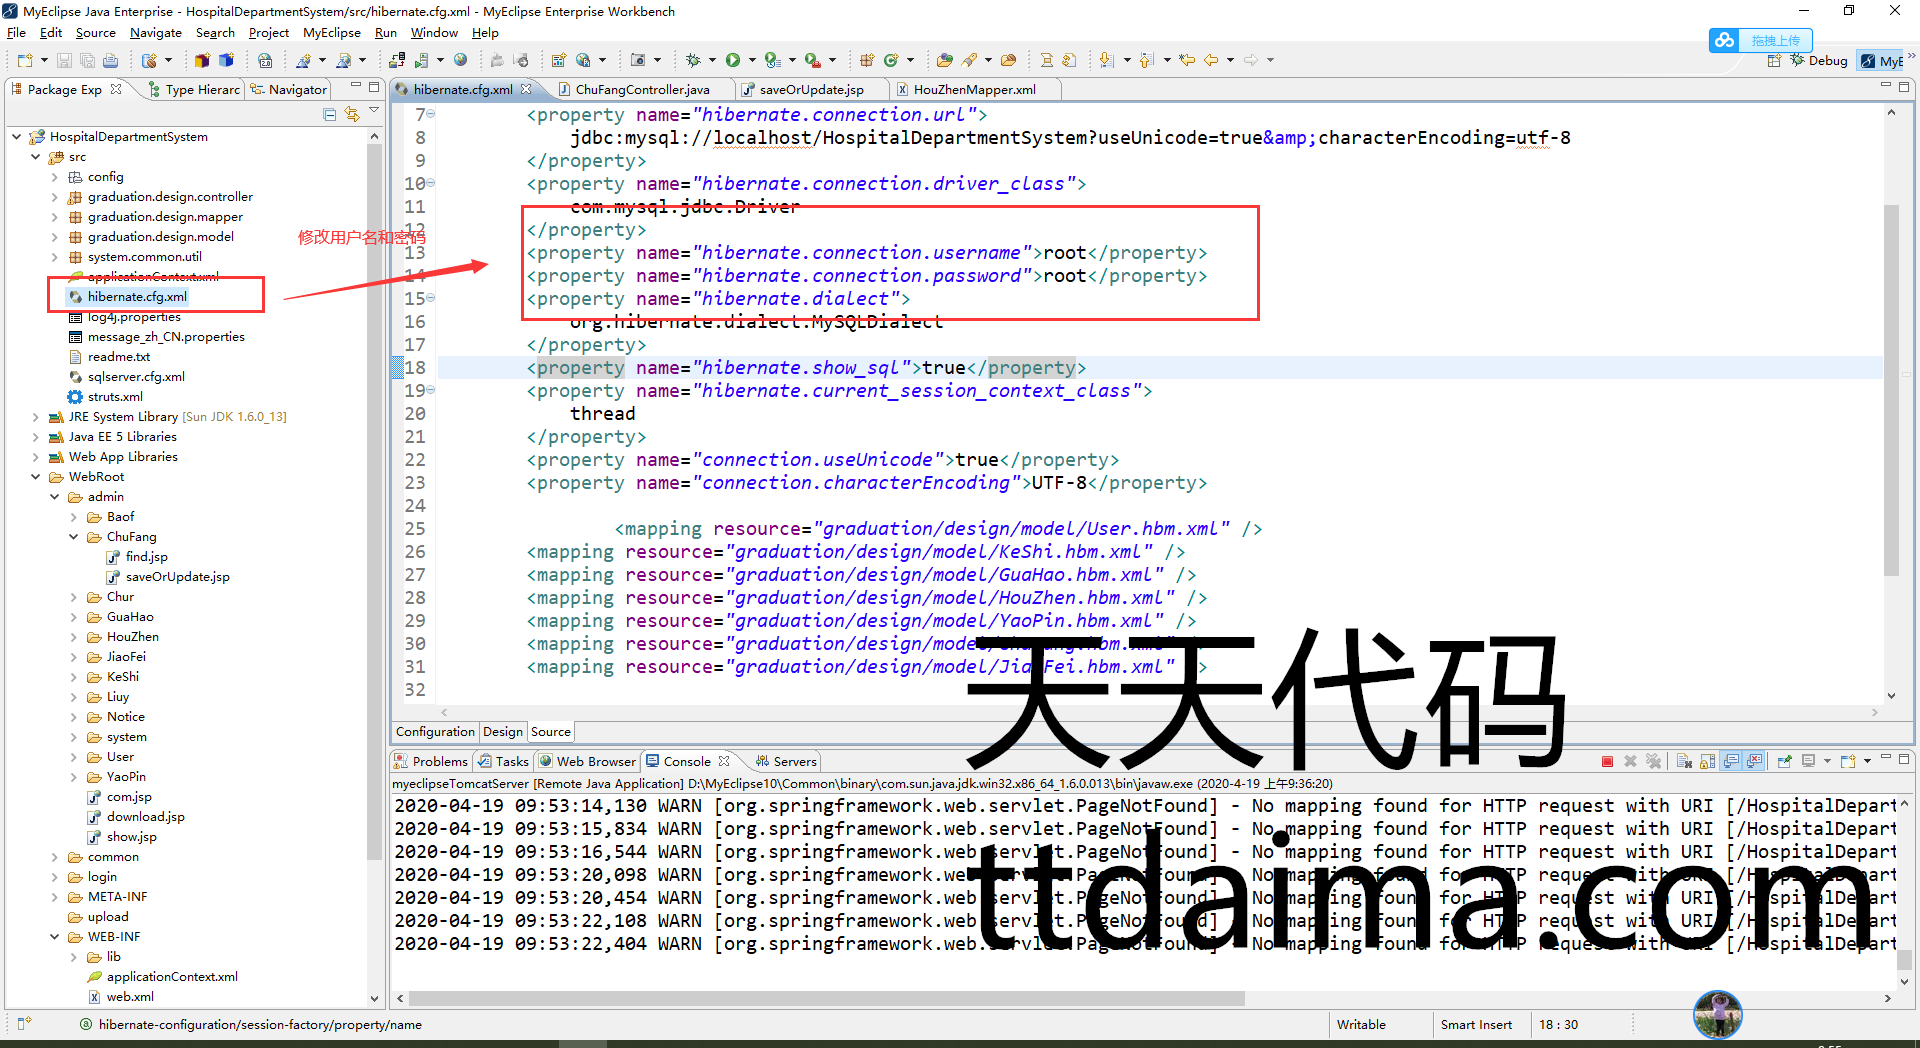This screenshot has height=1048, width=1920.
Task: Click the Back navigation arrow in toolbar
Action: (1211, 60)
